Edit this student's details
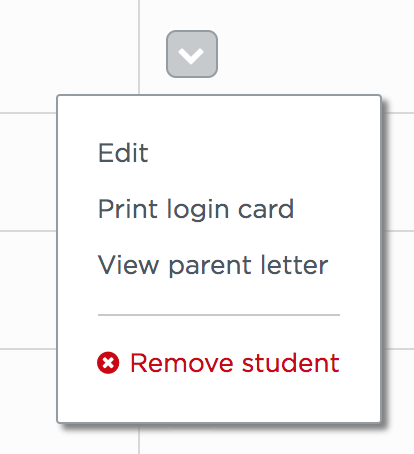Image resolution: width=414 pixels, height=454 pixels. coord(123,153)
